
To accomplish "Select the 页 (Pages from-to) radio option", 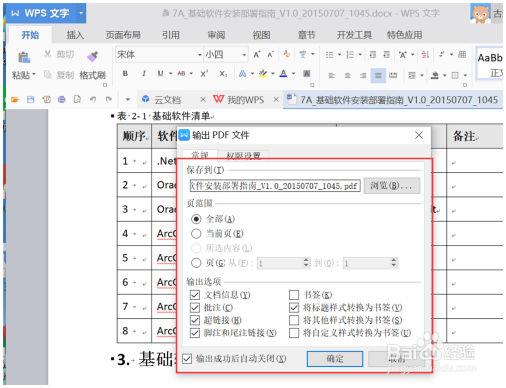I will pos(196,263).
